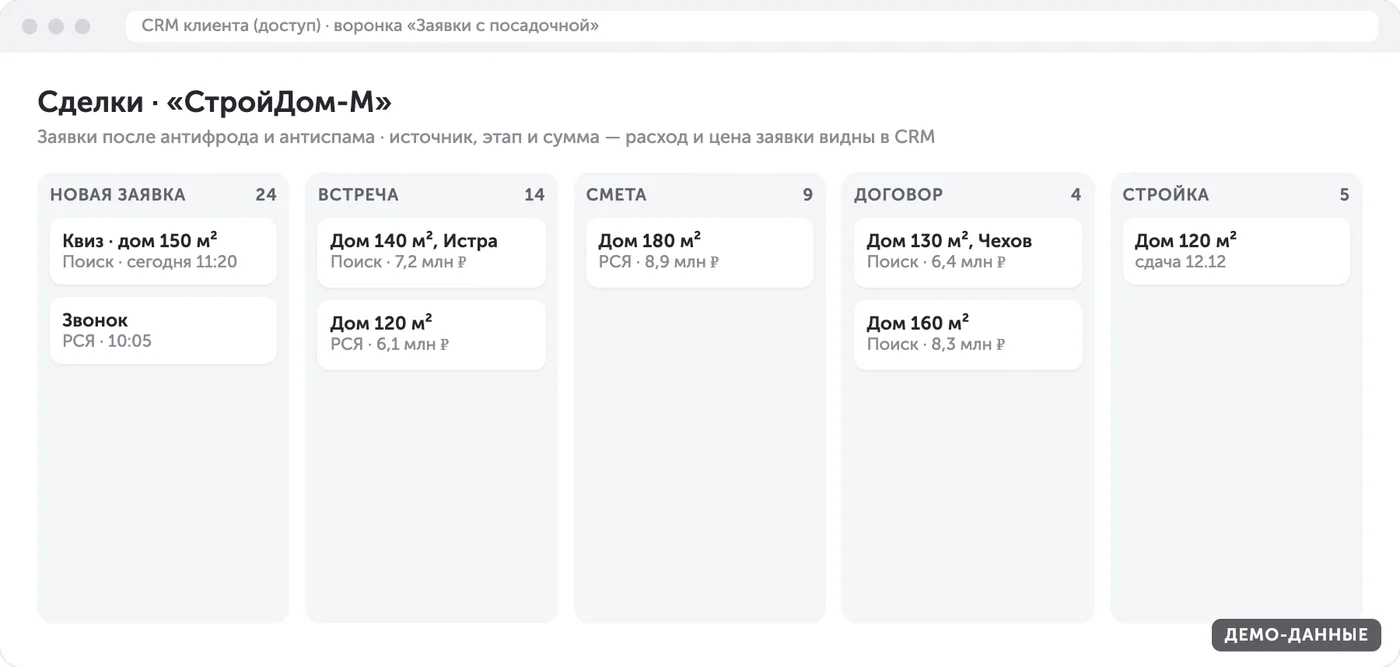The image size is (1400, 667).
Task: Click the count 9 in Смета column
Action: (x=808, y=195)
